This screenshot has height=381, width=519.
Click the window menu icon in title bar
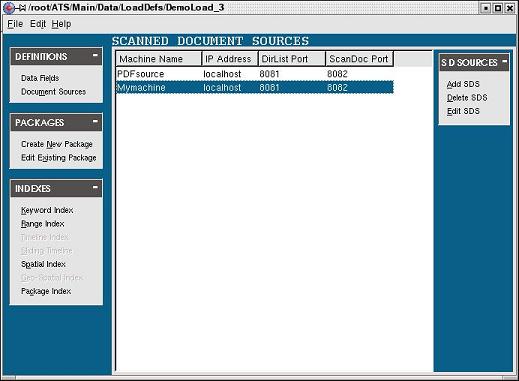(x=9, y=8)
